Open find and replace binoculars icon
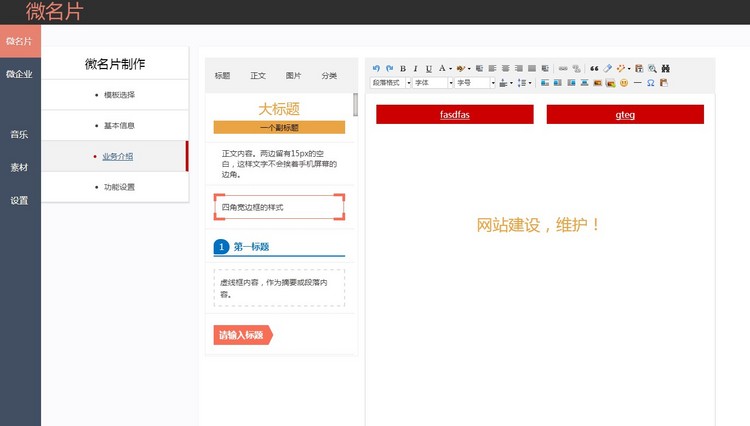The image size is (750, 426). [666, 68]
